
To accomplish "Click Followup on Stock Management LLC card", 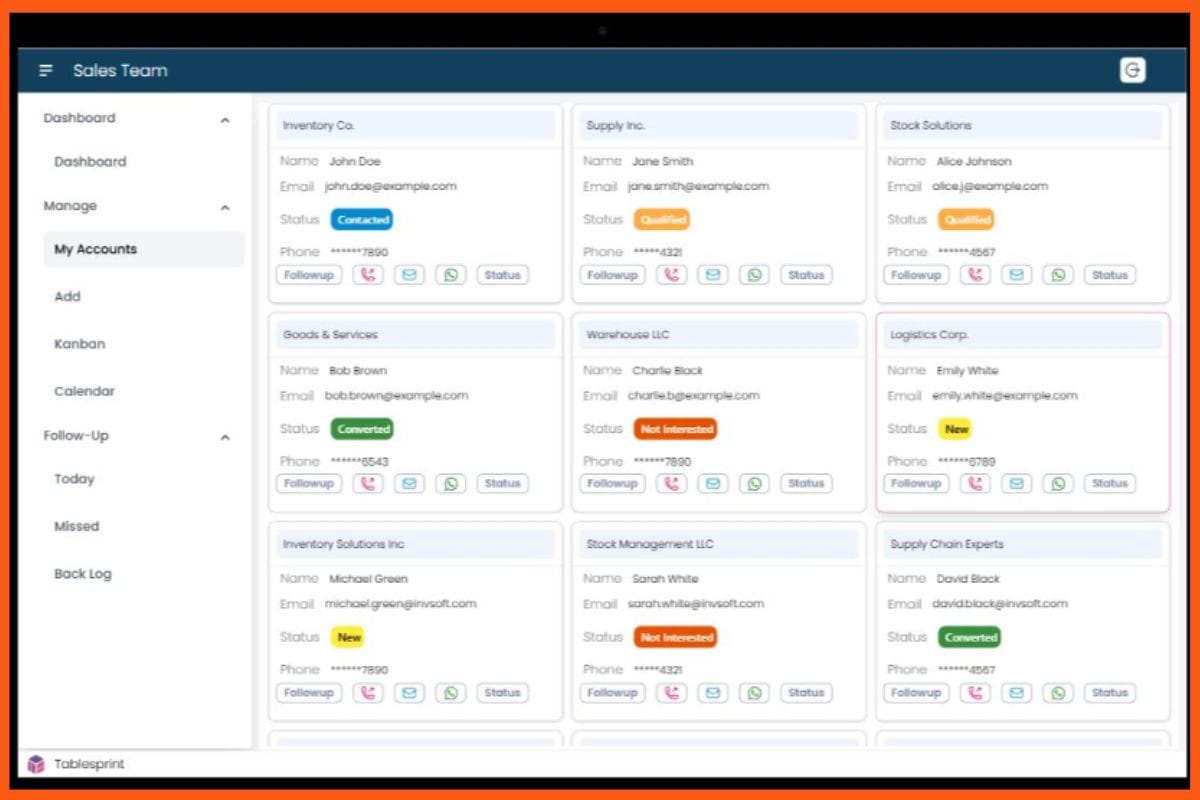I will tap(613, 693).
